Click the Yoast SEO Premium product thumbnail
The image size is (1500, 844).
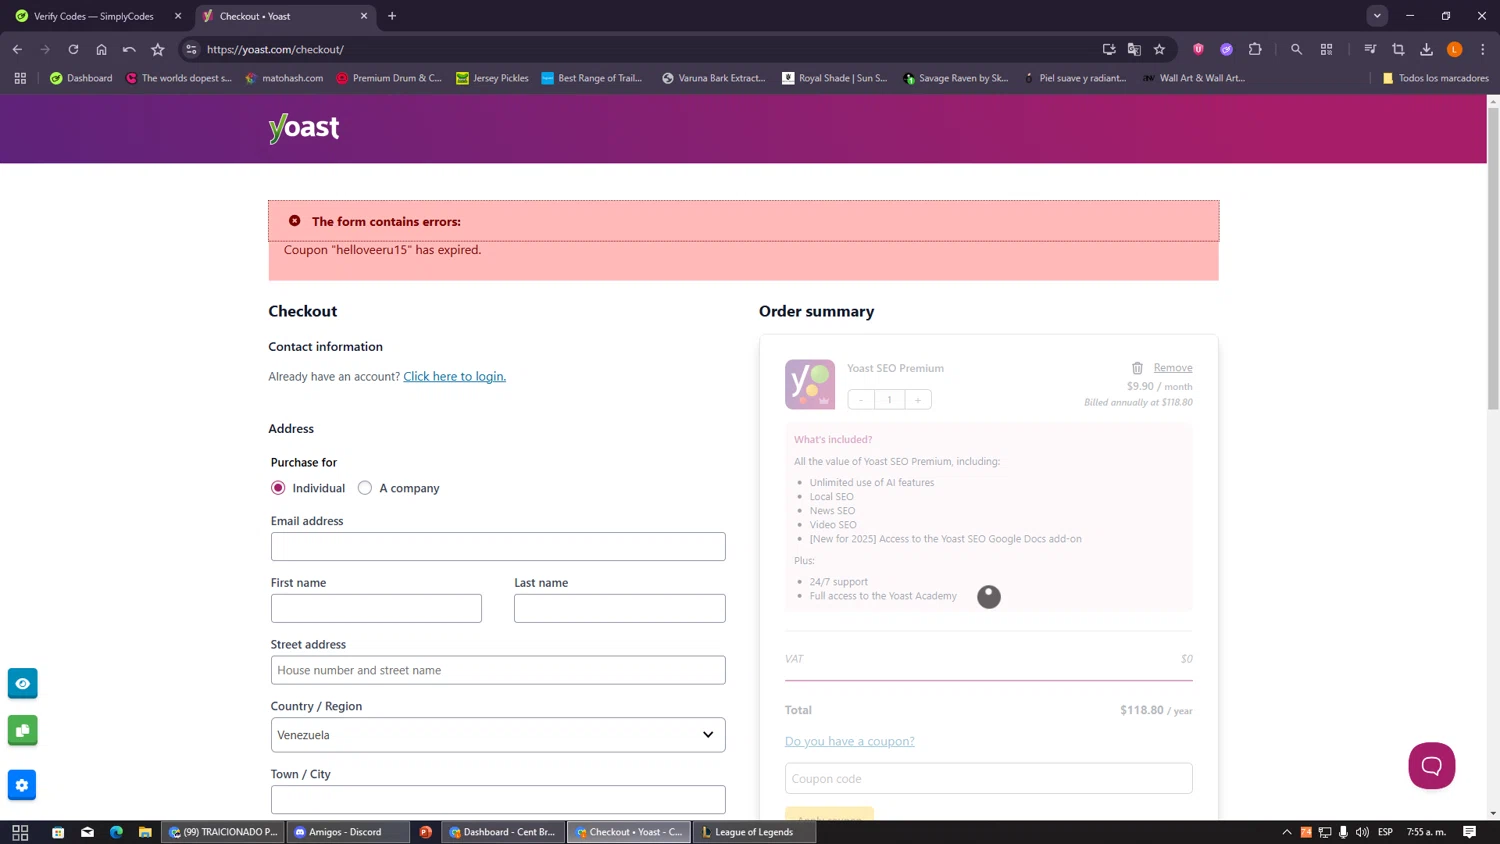click(810, 384)
